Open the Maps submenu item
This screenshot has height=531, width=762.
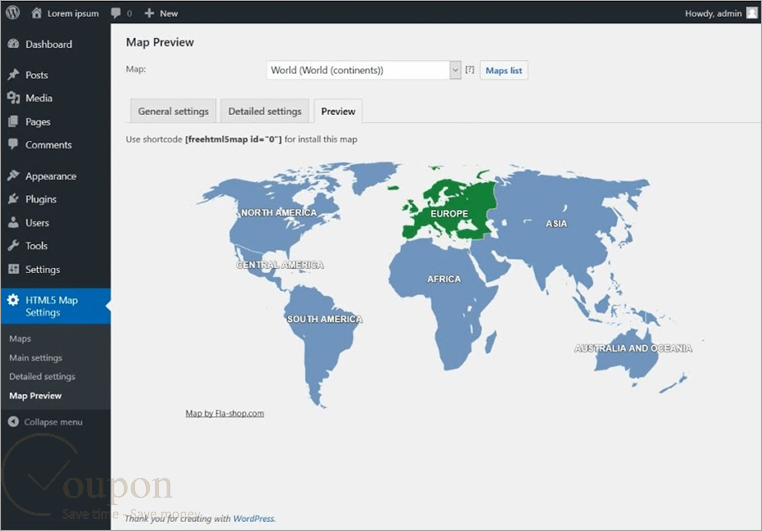(x=20, y=339)
